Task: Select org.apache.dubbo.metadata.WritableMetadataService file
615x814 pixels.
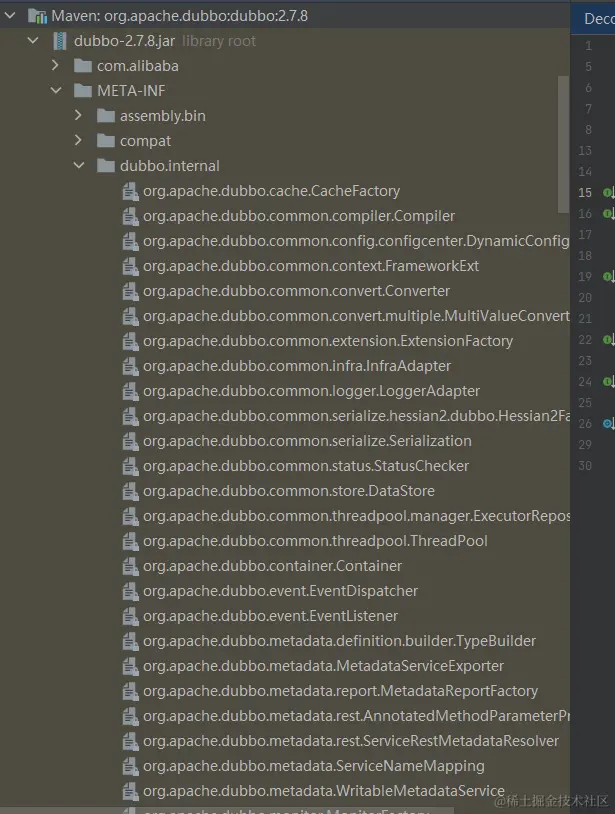Action: click(324, 791)
